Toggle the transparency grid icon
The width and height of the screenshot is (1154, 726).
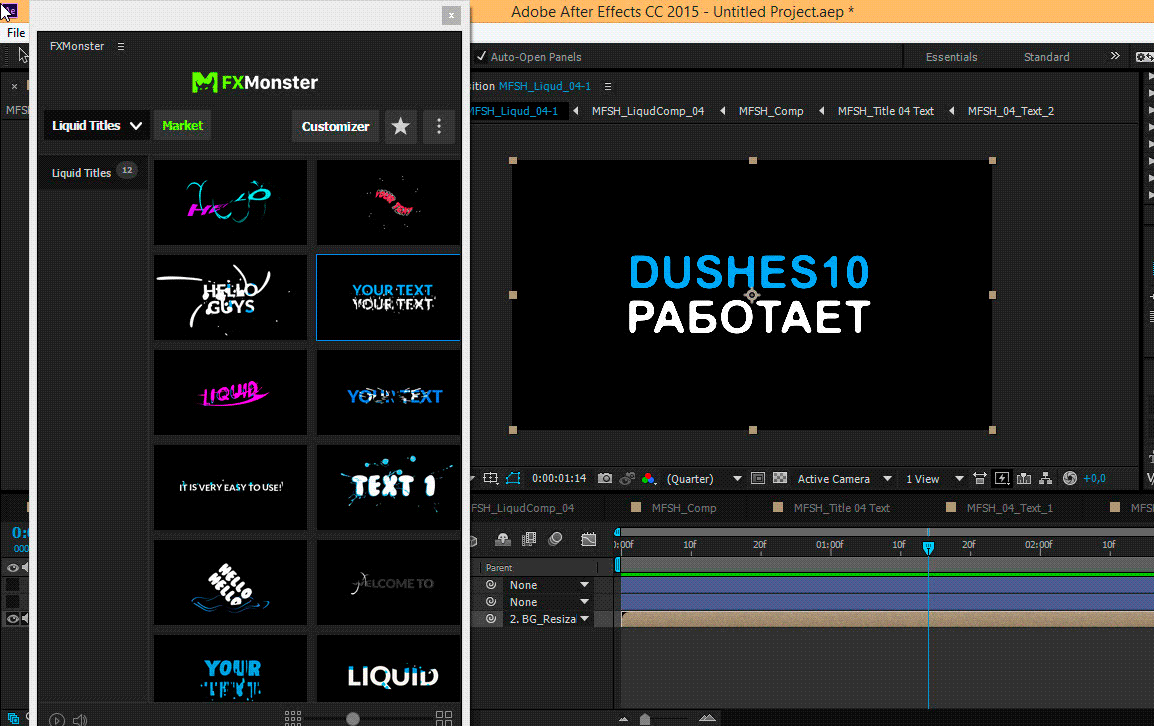point(780,479)
